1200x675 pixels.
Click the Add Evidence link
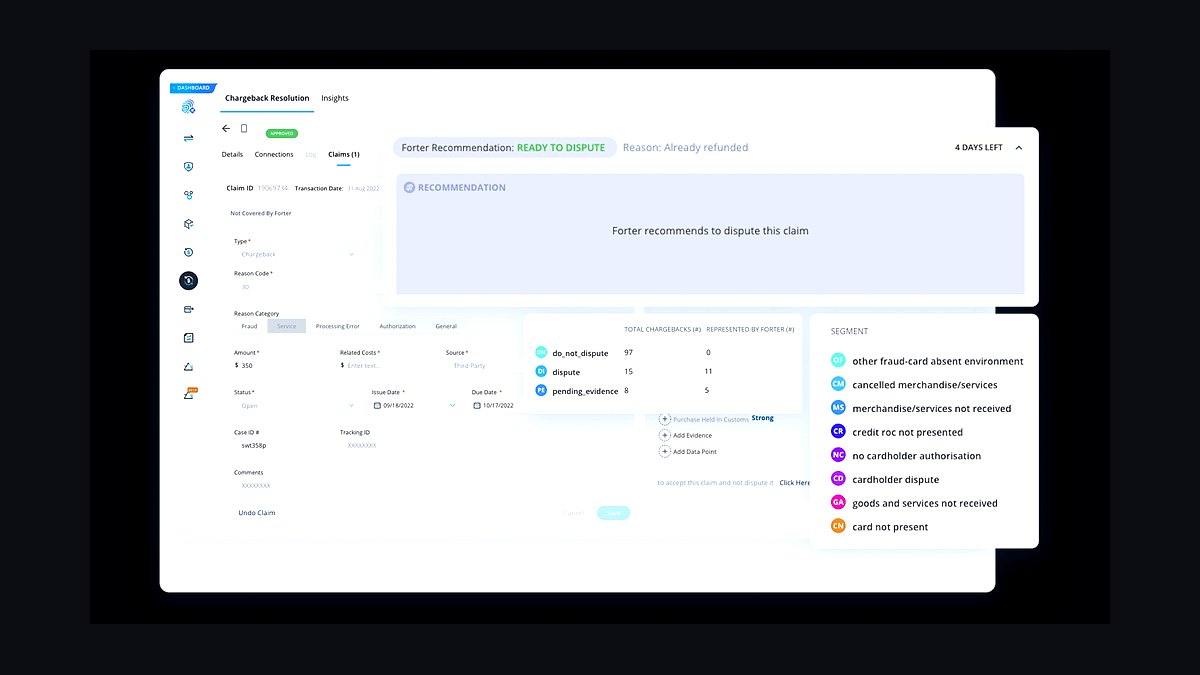693,435
